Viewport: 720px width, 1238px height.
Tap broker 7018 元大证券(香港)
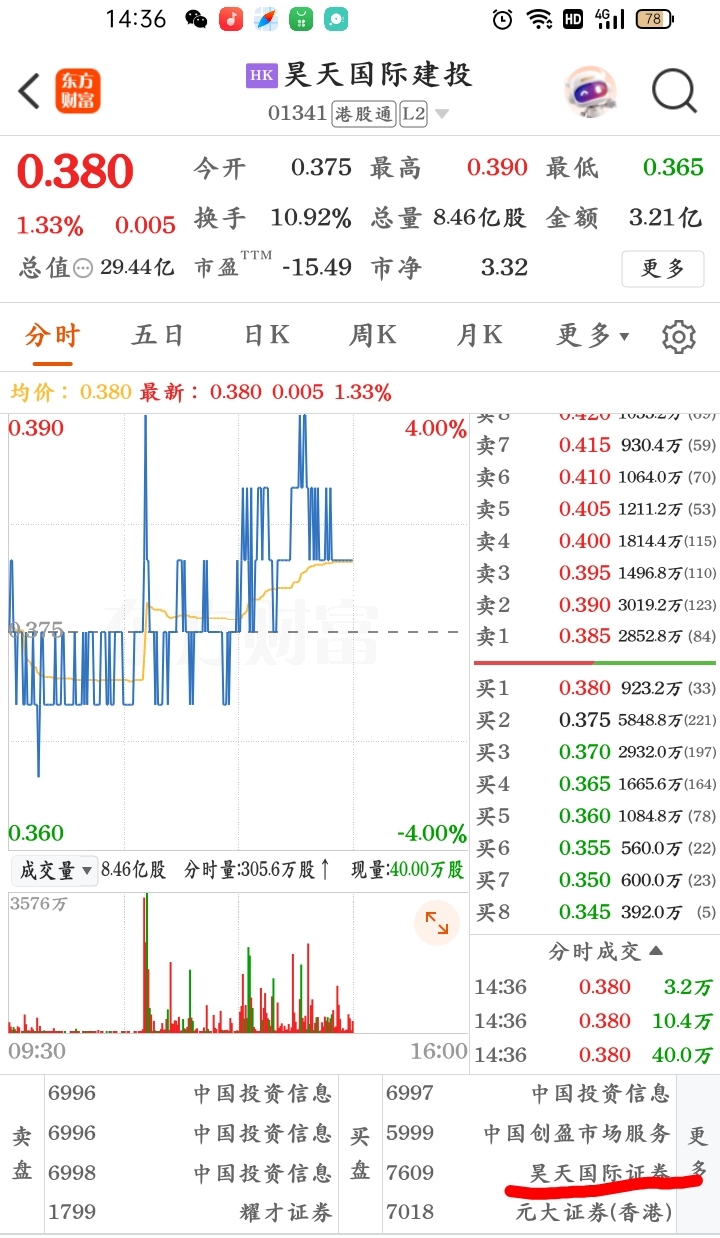tap(528, 1212)
